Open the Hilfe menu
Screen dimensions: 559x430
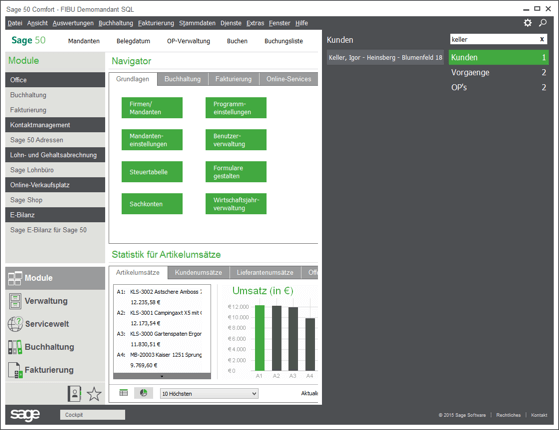click(302, 23)
